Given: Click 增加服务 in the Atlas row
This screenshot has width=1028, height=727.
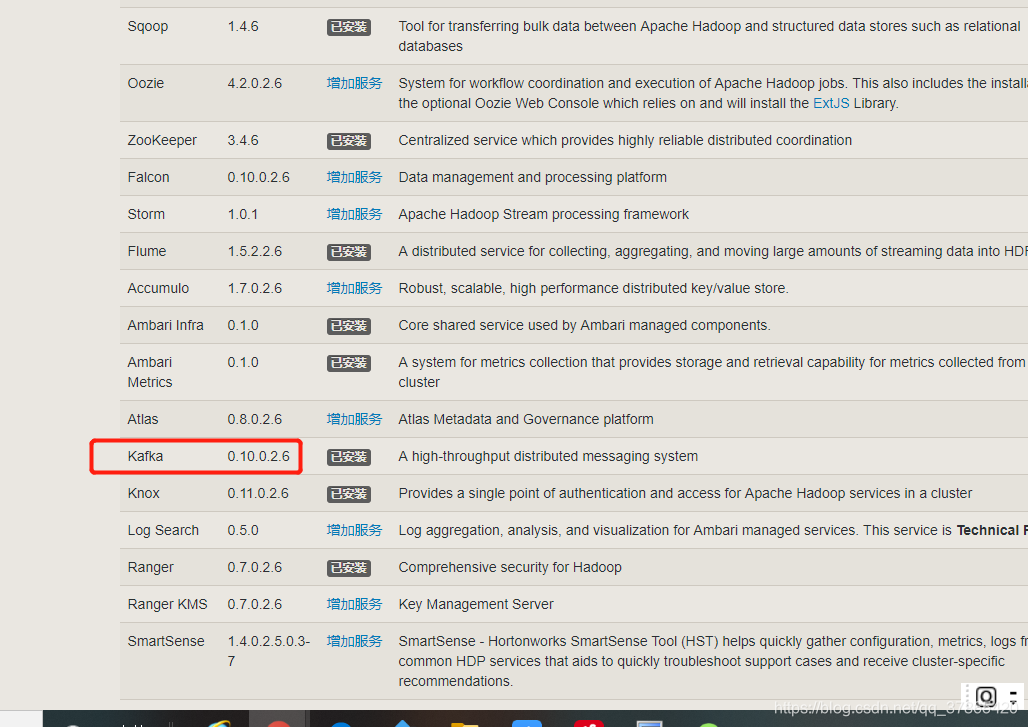Looking at the screenshot, I should 354,420.
